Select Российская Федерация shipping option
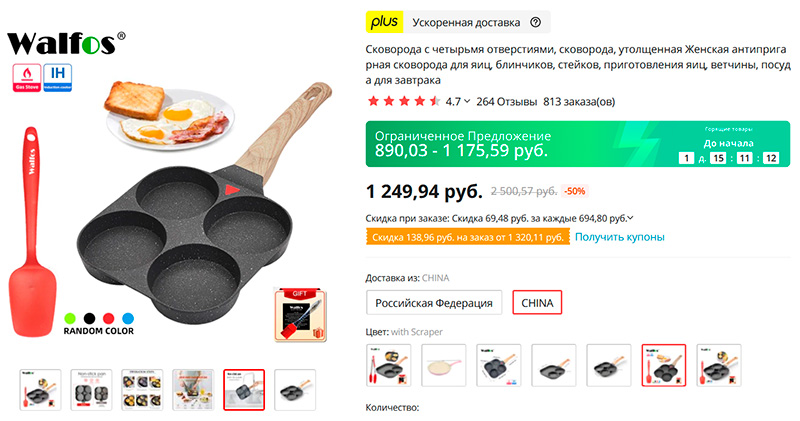This screenshot has height=421, width=800. click(434, 303)
